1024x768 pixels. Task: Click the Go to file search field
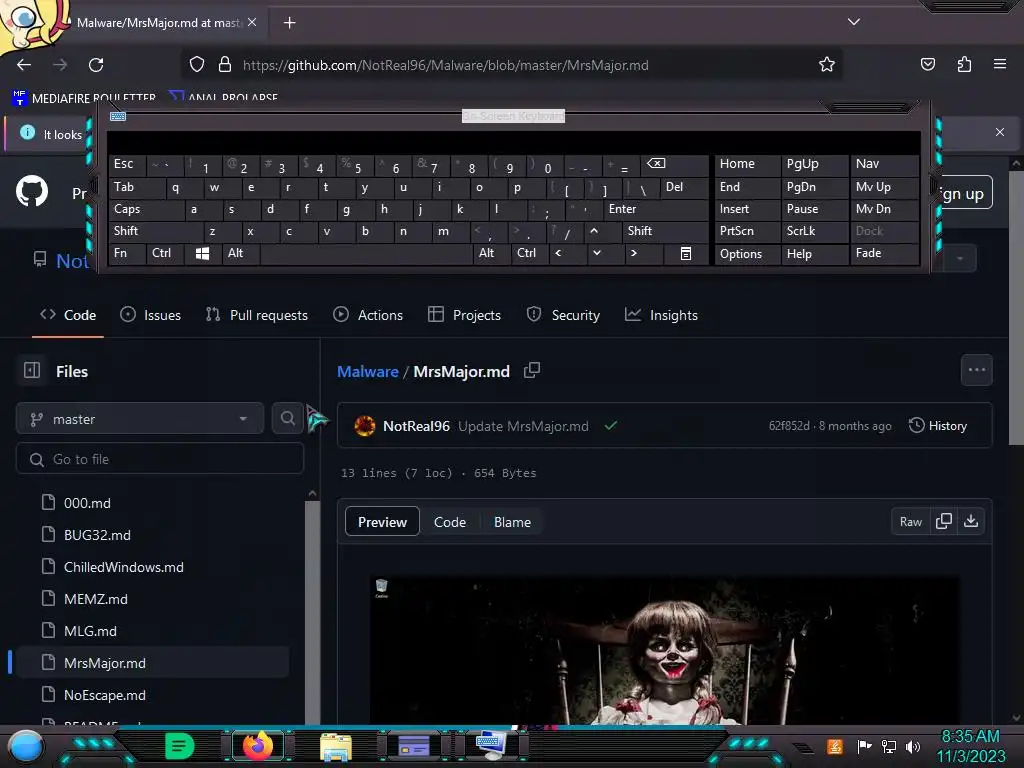(x=160, y=459)
